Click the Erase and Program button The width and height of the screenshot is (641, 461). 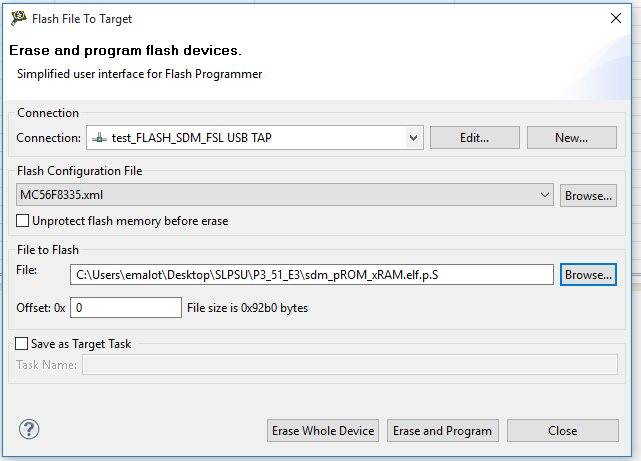(442, 431)
